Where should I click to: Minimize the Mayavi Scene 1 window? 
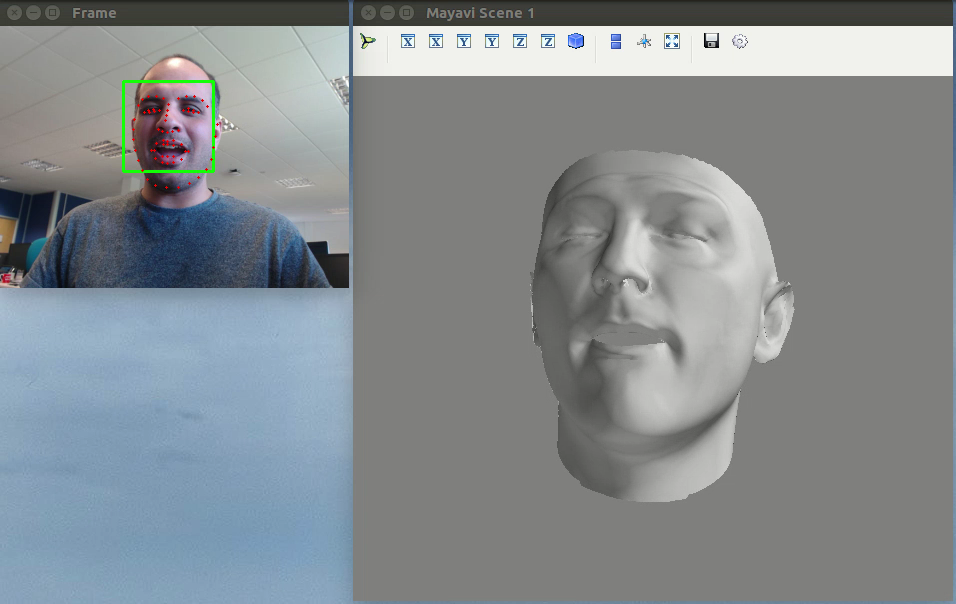(x=387, y=13)
